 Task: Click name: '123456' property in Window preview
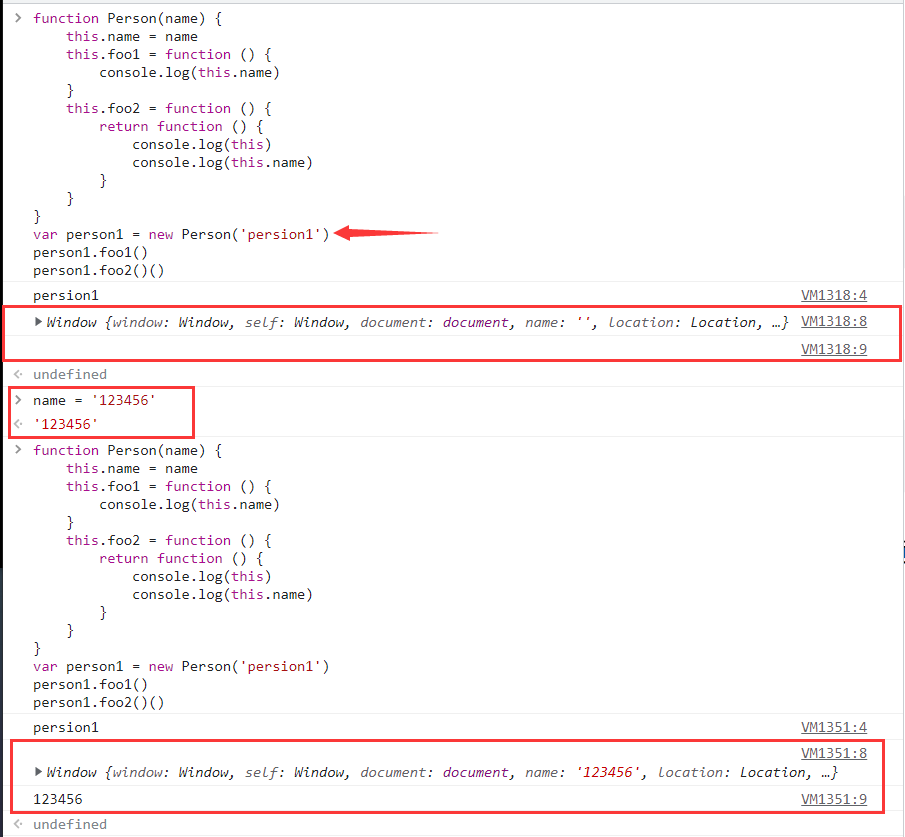[x=580, y=772]
